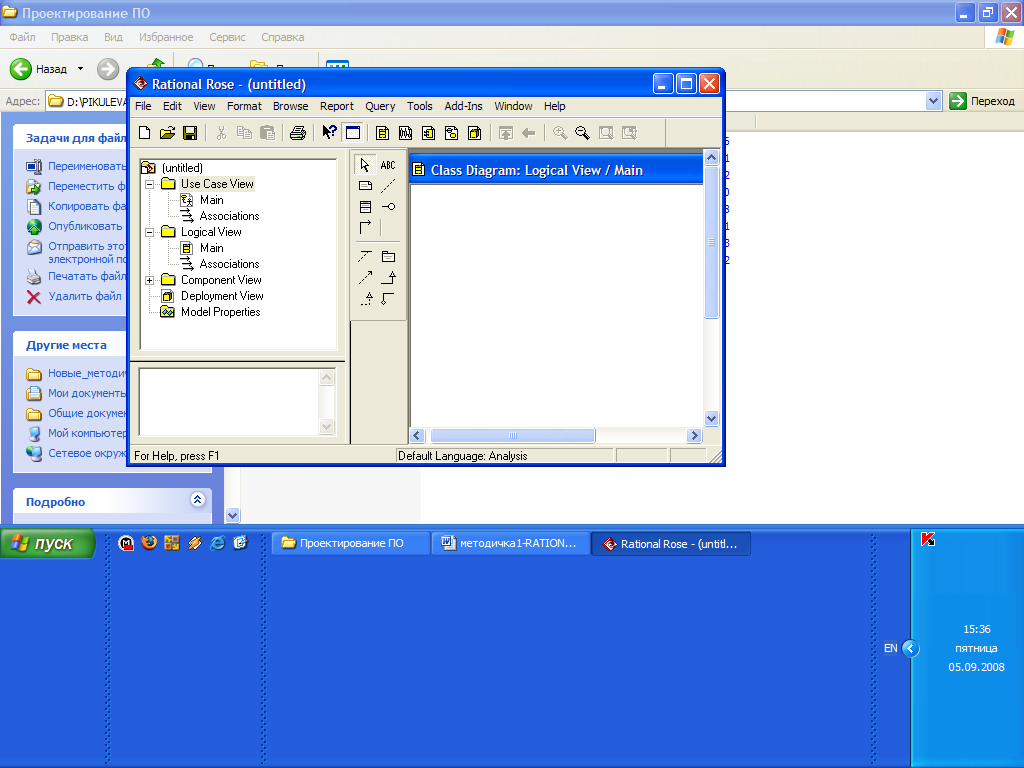Select Associations under Logical View

(x=229, y=264)
